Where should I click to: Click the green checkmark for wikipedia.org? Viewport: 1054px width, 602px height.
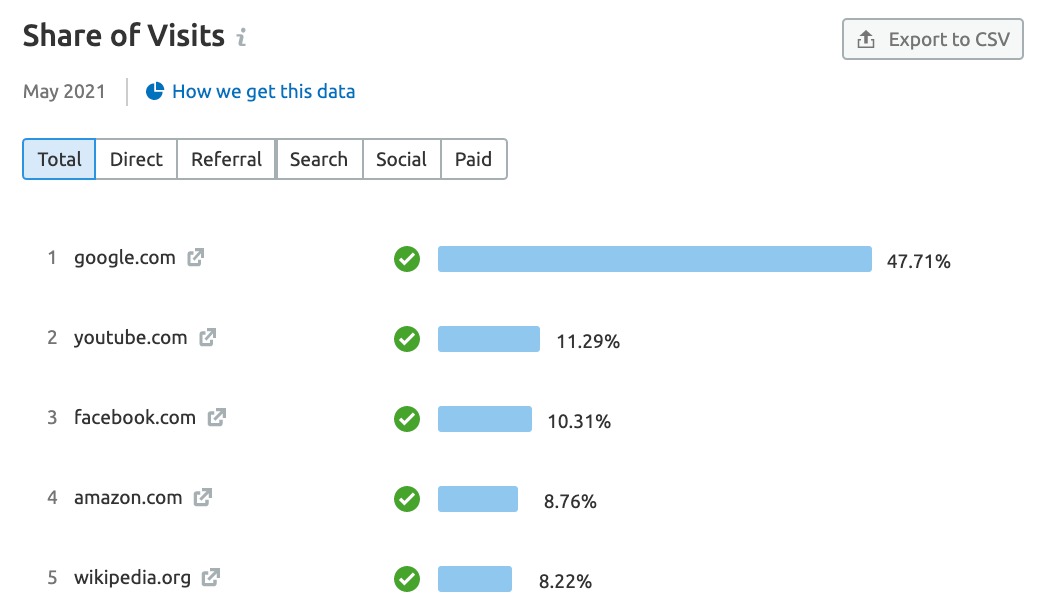click(x=407, y=579)
